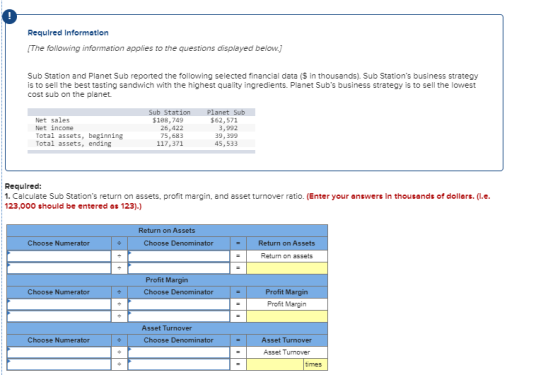Click the Asset Turnover section header

tap(167, 328)
